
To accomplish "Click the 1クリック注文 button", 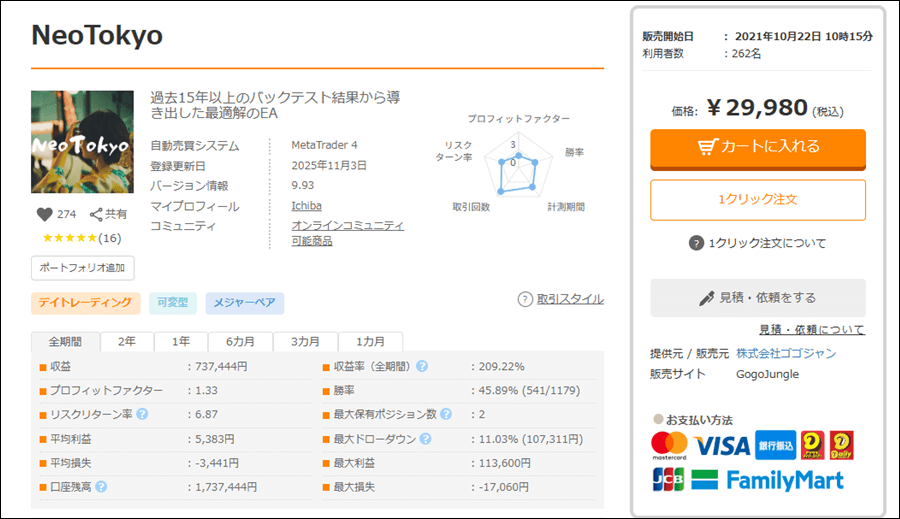I will coord(758,200).
